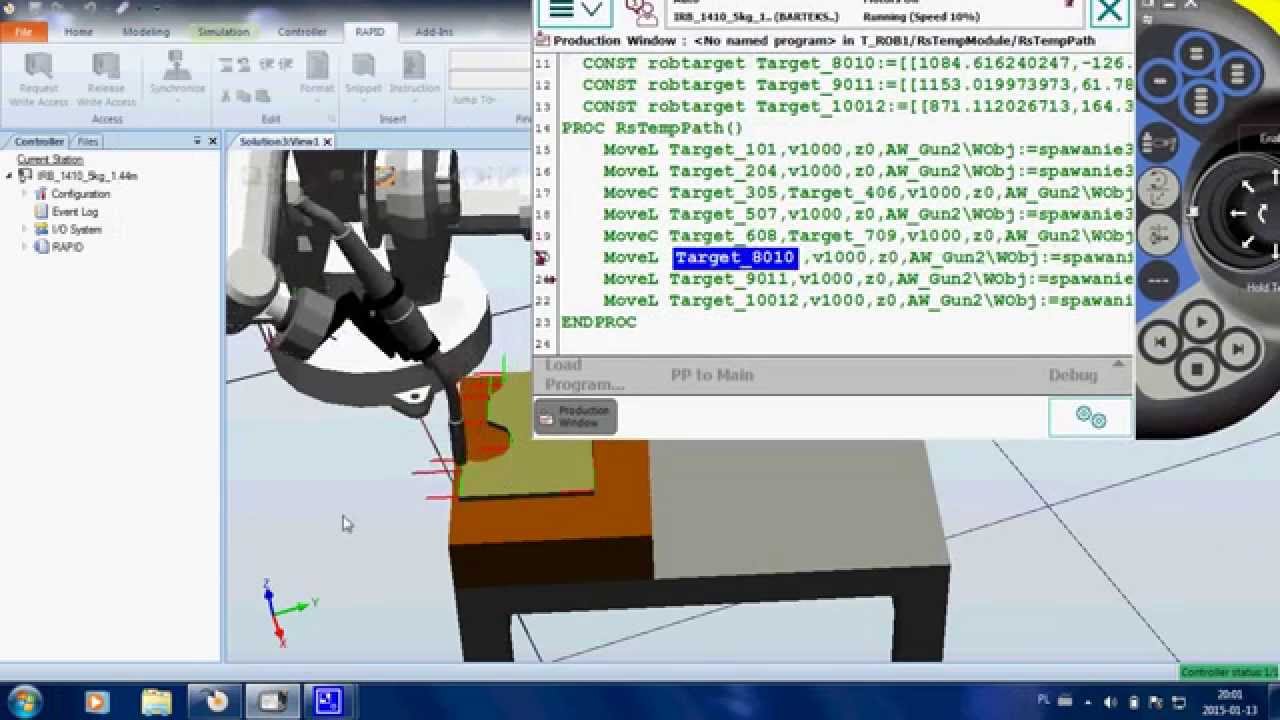Open the Simulation ribbon tab

point(223,32)
